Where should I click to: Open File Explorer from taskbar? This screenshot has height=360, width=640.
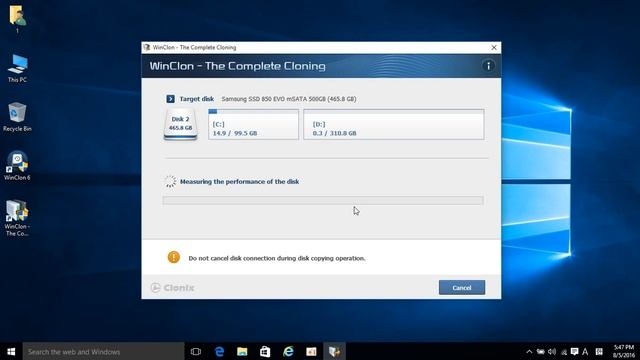click(x=242, y=351)
